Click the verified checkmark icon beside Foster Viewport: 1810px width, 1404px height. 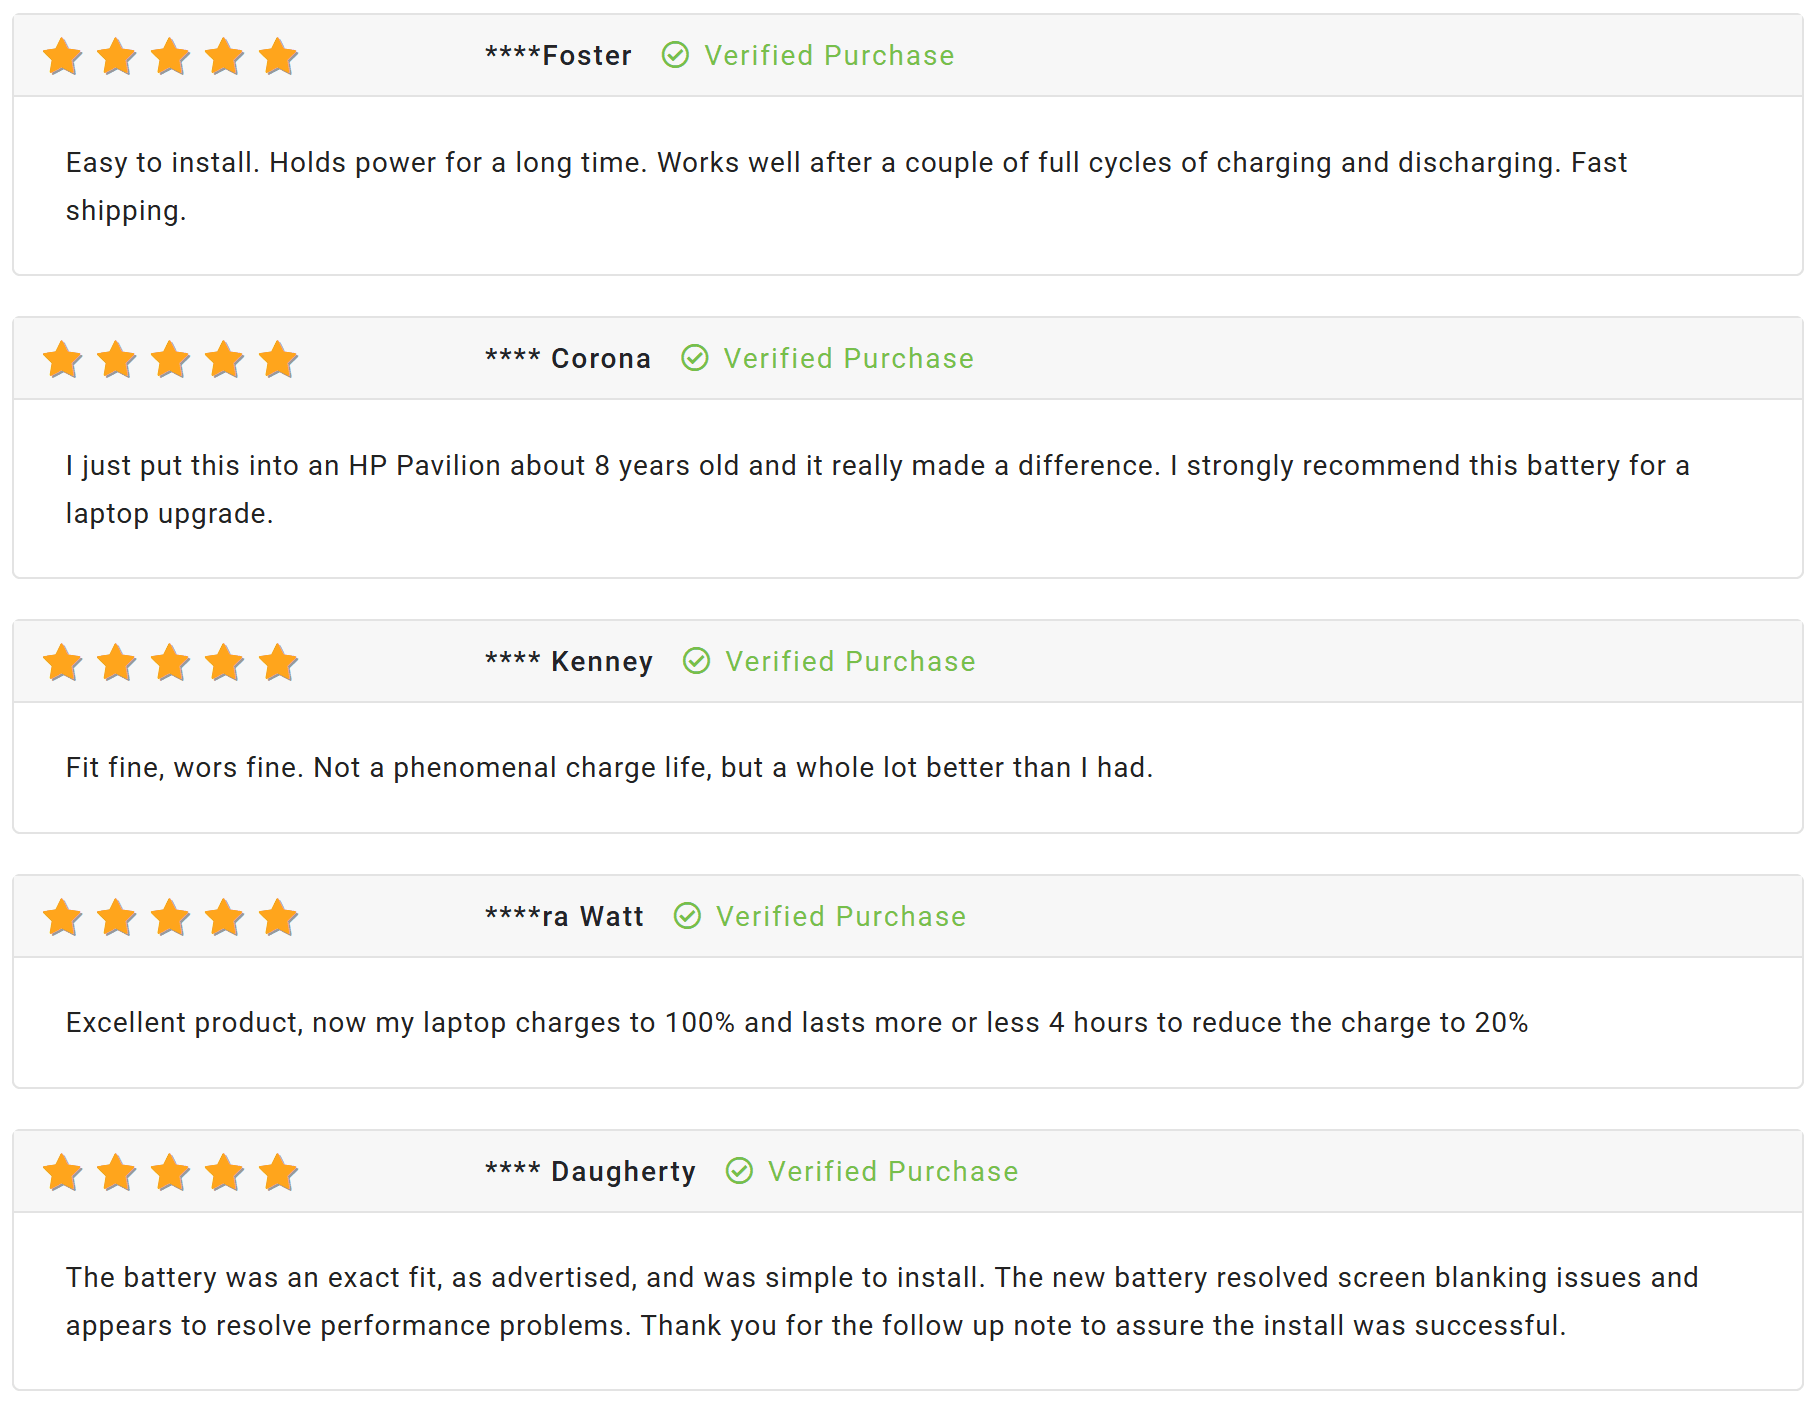(675, 55)
